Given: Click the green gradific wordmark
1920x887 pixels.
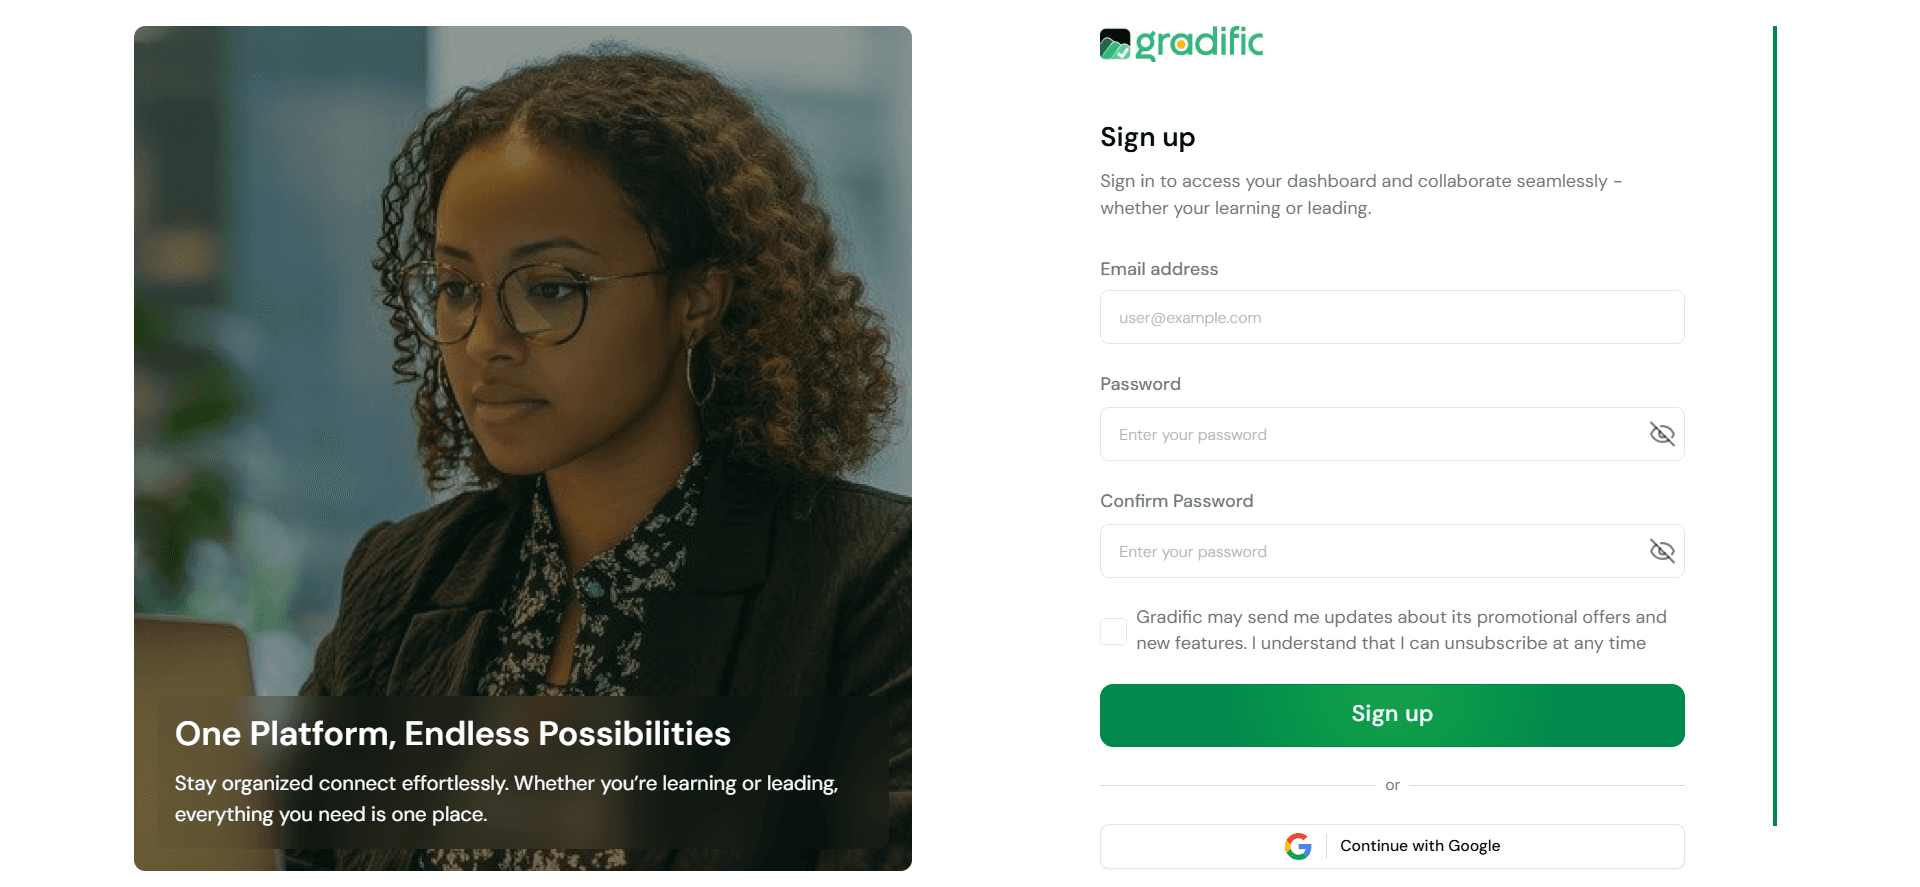Looking at the screenshot, I should [1199, 43].
